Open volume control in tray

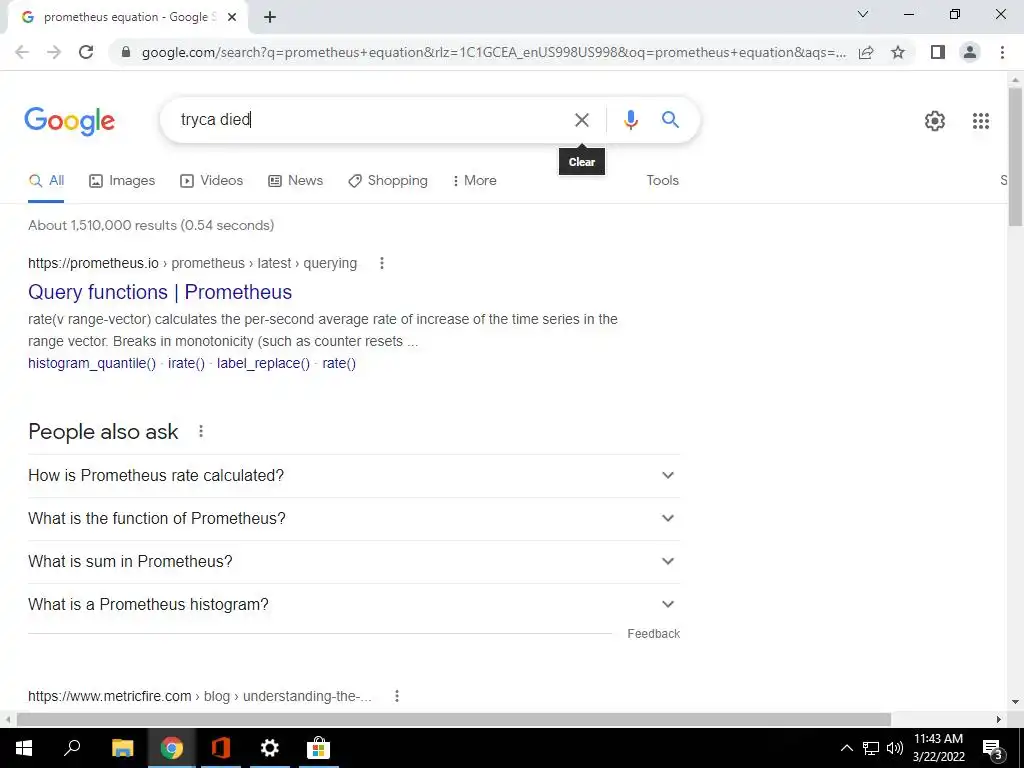coord(895,748)
